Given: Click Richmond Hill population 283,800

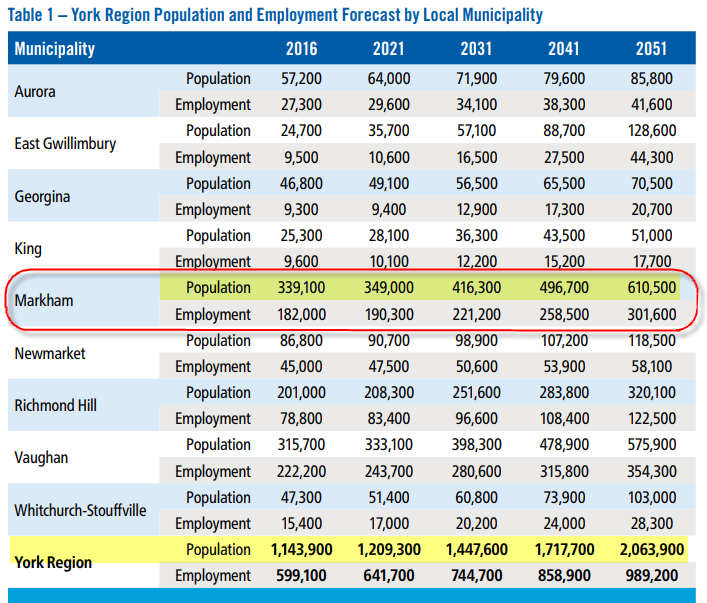Looking at the screenshot, I should click(564, 392).
